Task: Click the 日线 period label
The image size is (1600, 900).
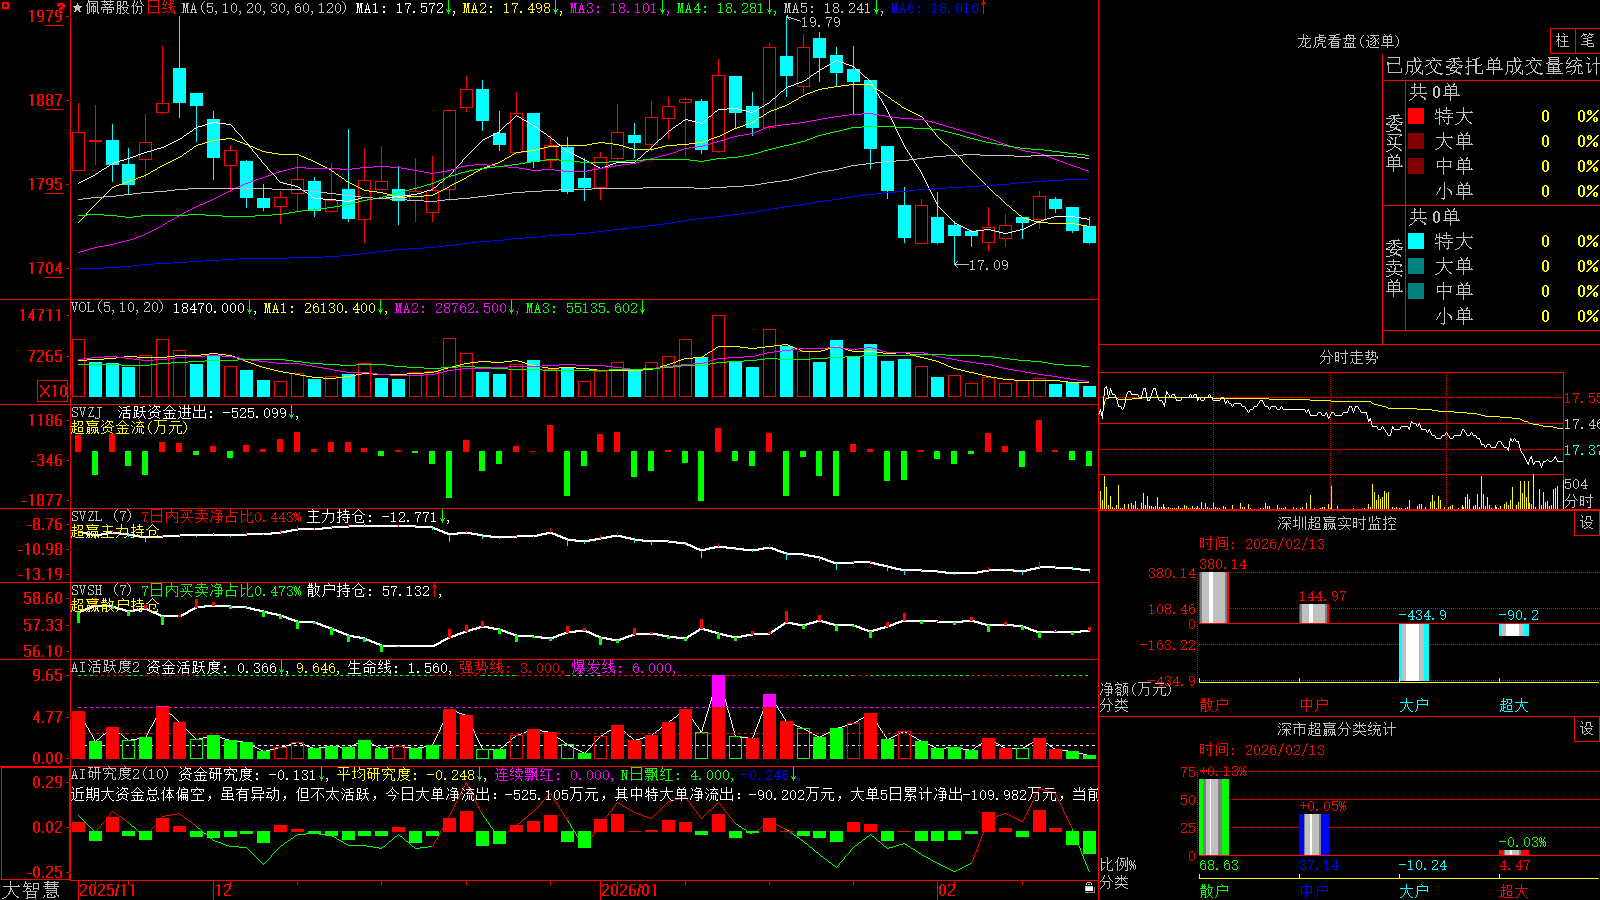Action: click(x=161, y=8)
